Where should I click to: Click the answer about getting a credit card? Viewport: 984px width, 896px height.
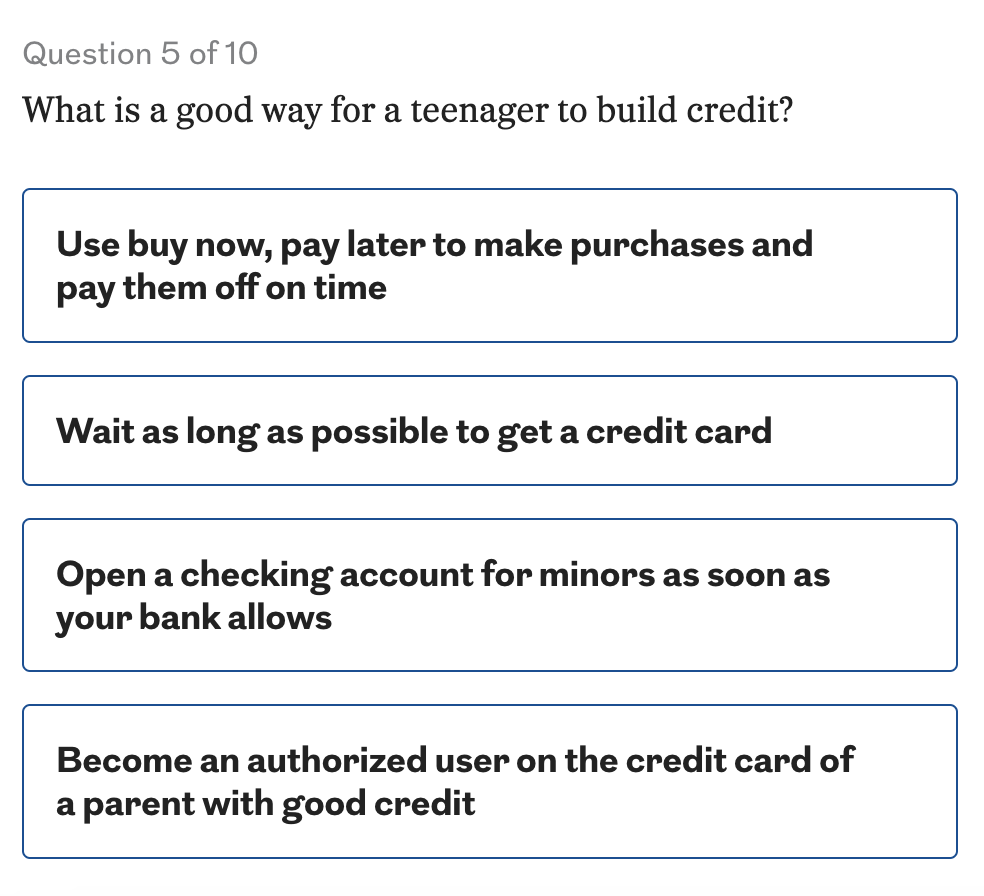(x=489, y=431)
